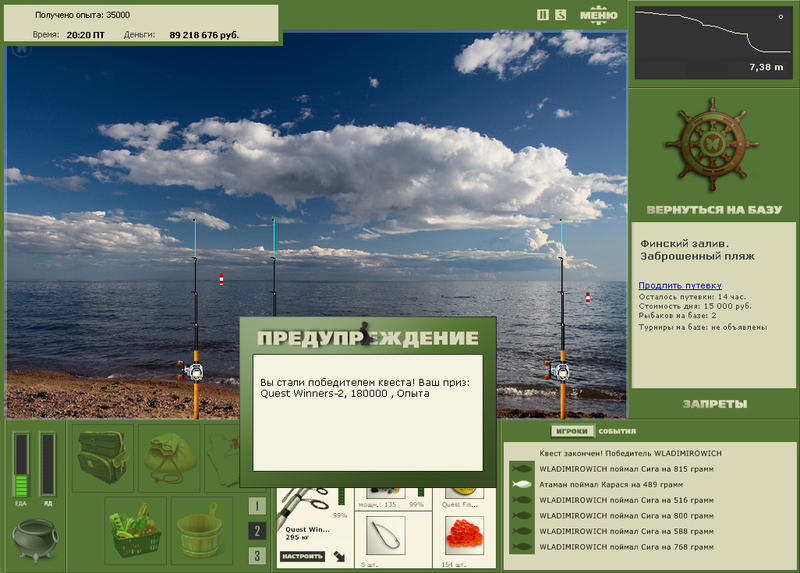Open the food basket icon
The image size is (800, 573).
(136, 530)
